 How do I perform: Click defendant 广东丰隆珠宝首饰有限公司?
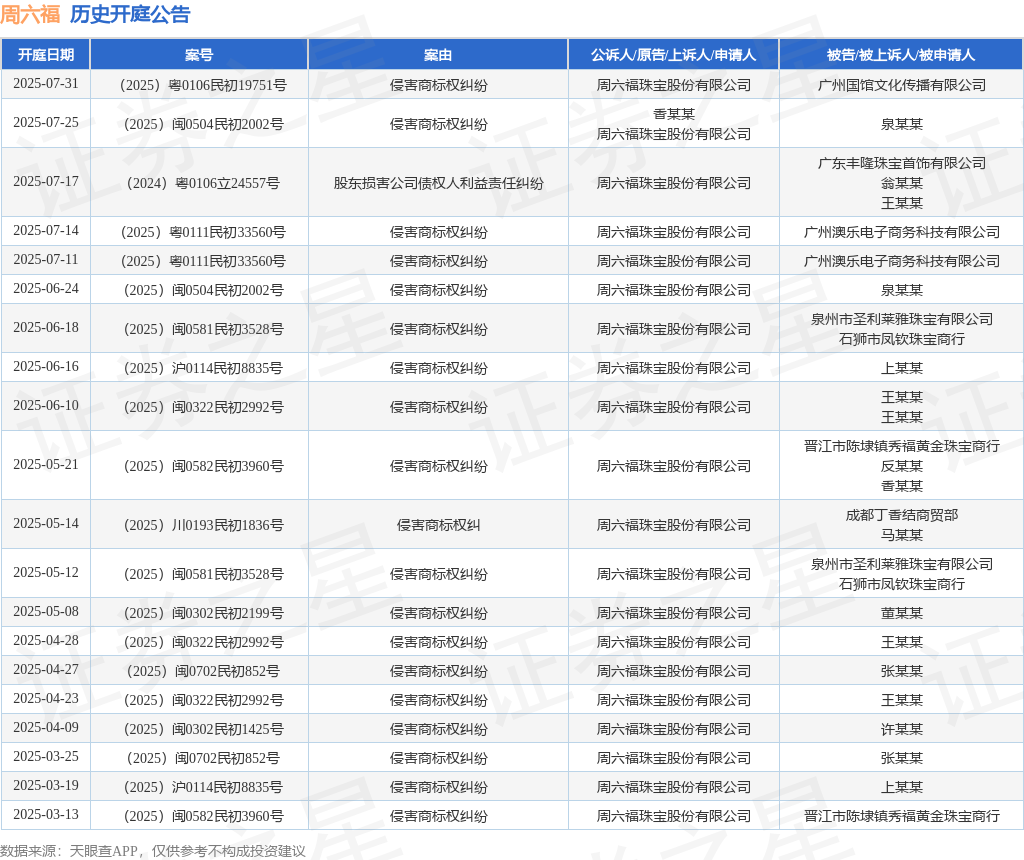click(x=902, y=163)
